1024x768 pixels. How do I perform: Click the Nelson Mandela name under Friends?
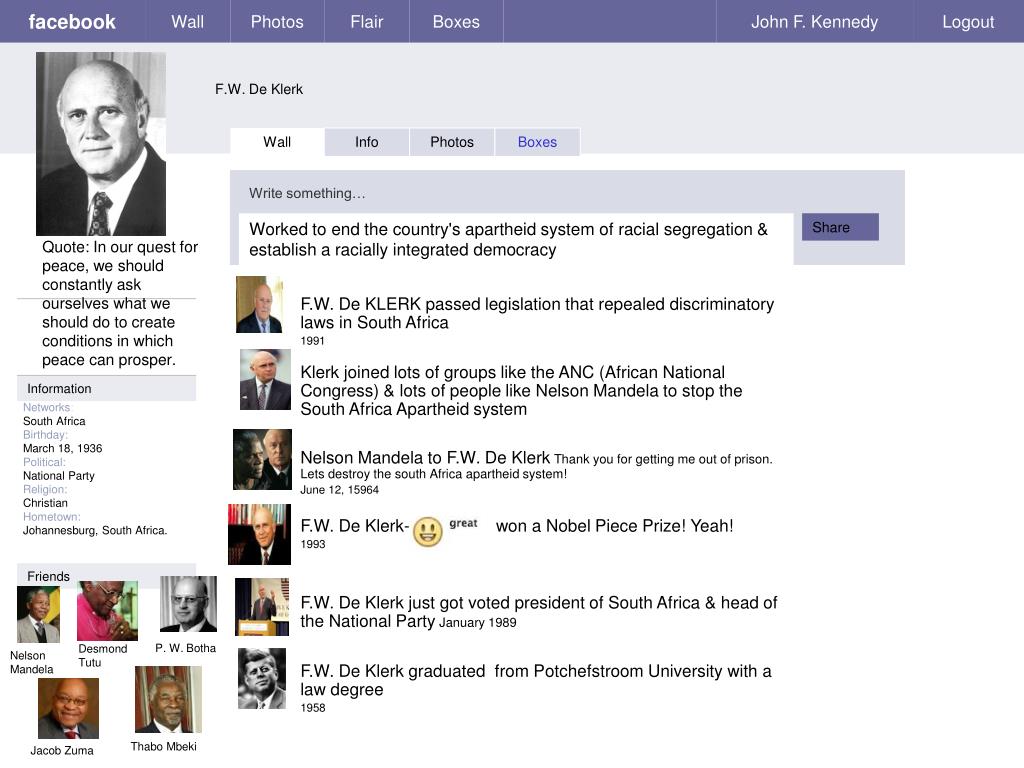tap(31, 662)
